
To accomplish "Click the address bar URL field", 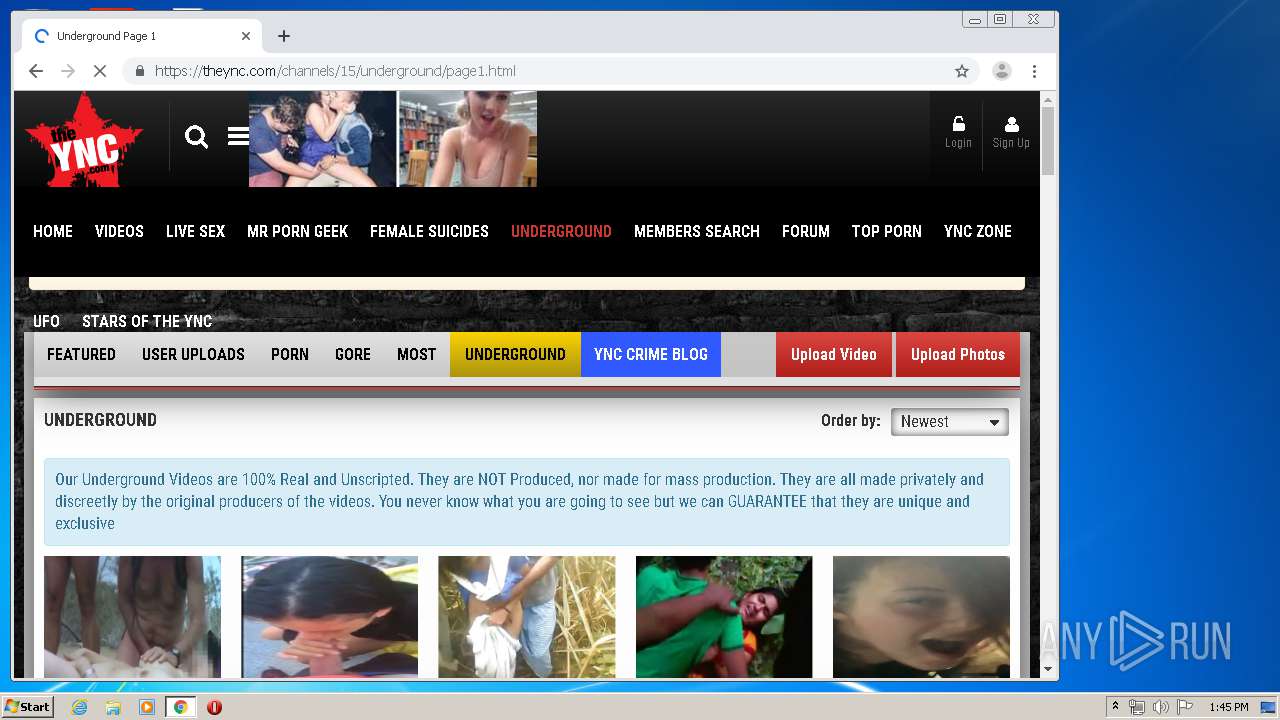I will coord(550,71).
